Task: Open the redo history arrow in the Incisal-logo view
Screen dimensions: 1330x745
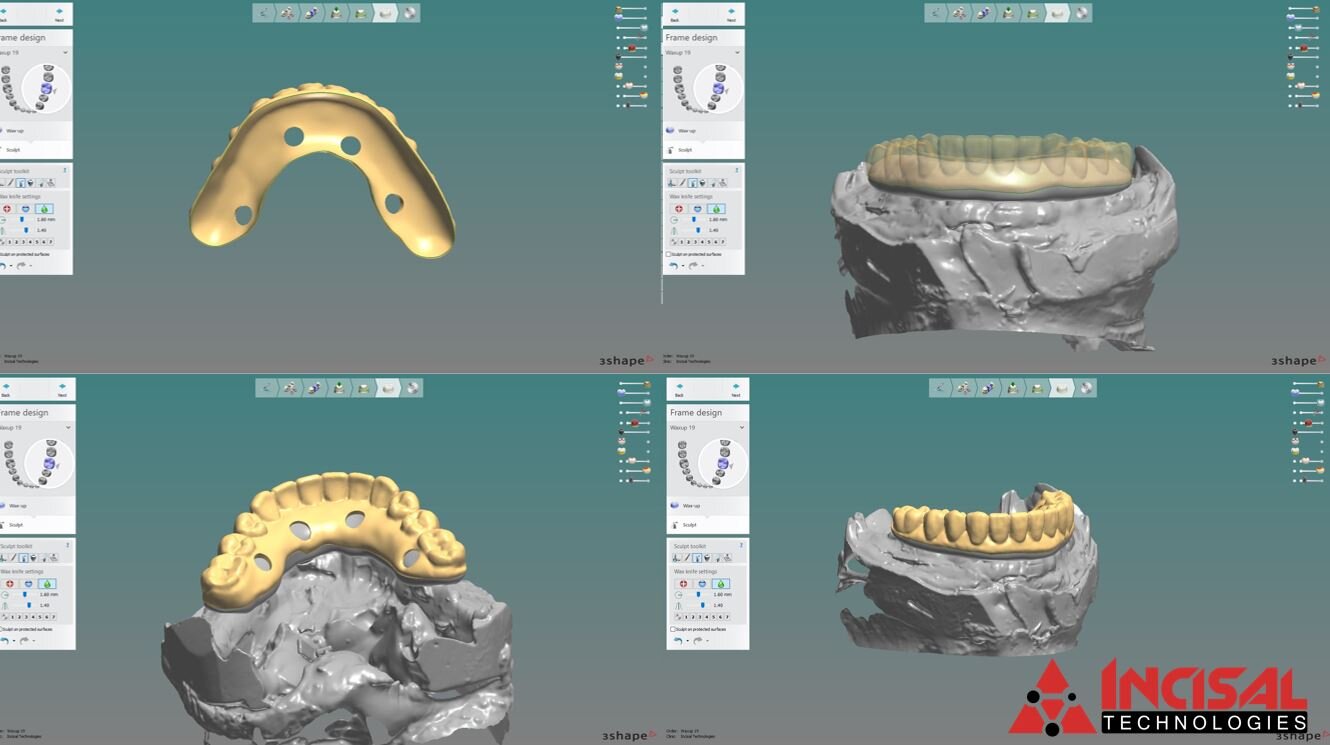Action: pyautogui.click(x=708, y=641)
